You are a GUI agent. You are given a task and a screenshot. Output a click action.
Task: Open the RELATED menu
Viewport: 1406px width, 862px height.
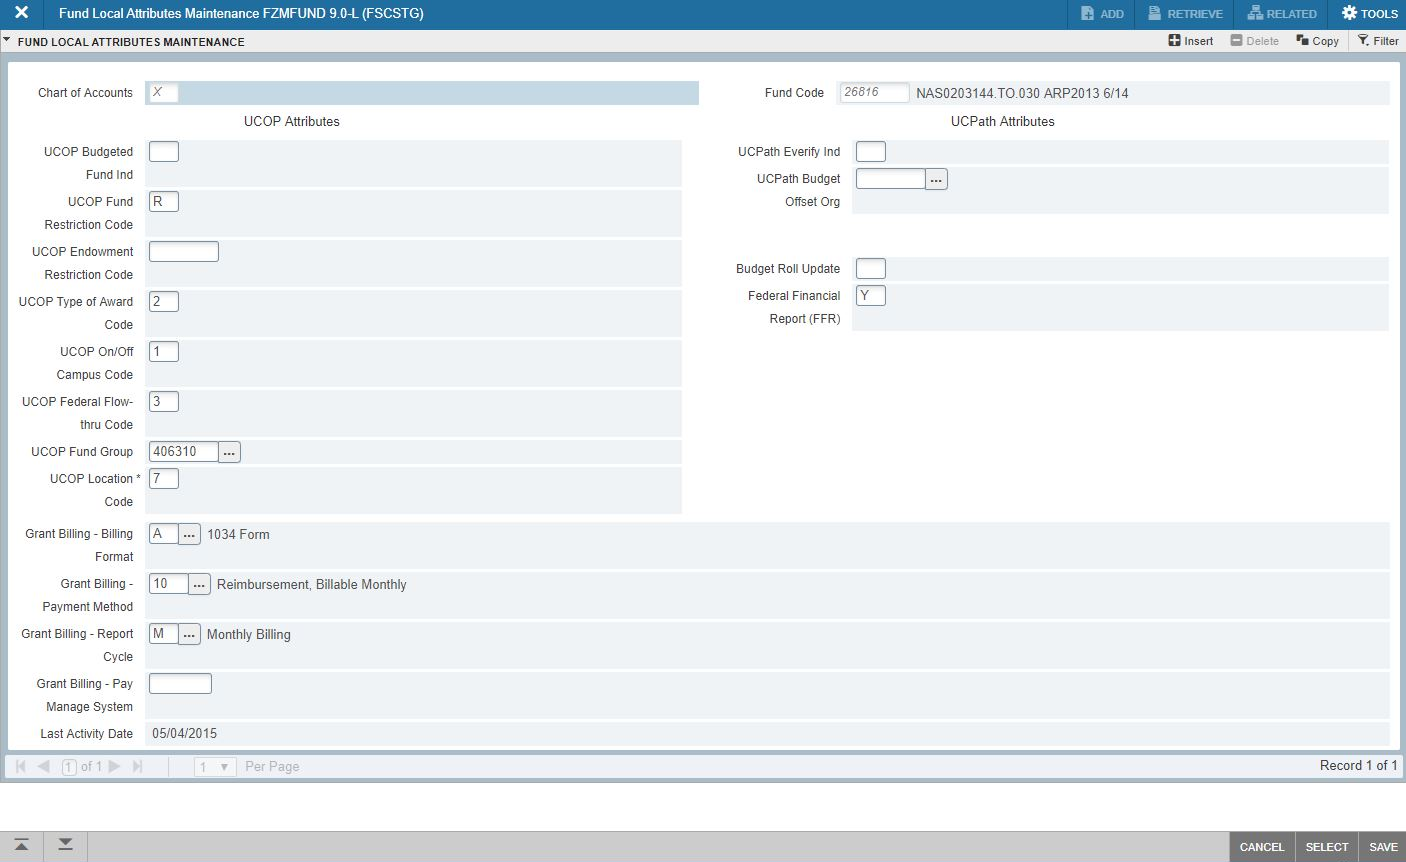pyautogui.click(x=1281, y=14)
